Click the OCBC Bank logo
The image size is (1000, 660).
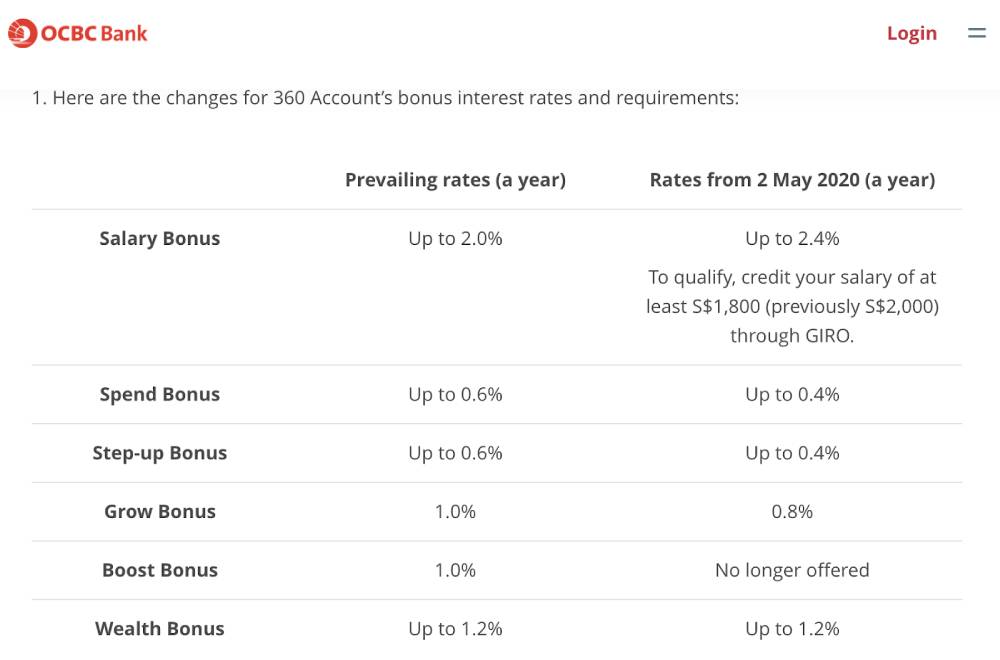click(77, 33)
